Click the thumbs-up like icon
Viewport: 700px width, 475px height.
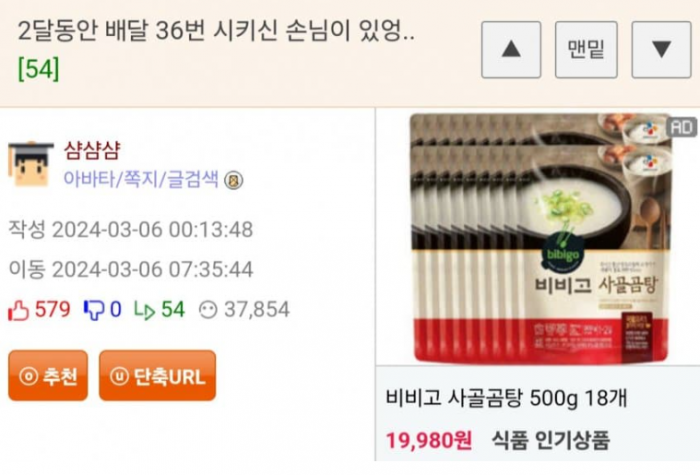tap(19, 310)
